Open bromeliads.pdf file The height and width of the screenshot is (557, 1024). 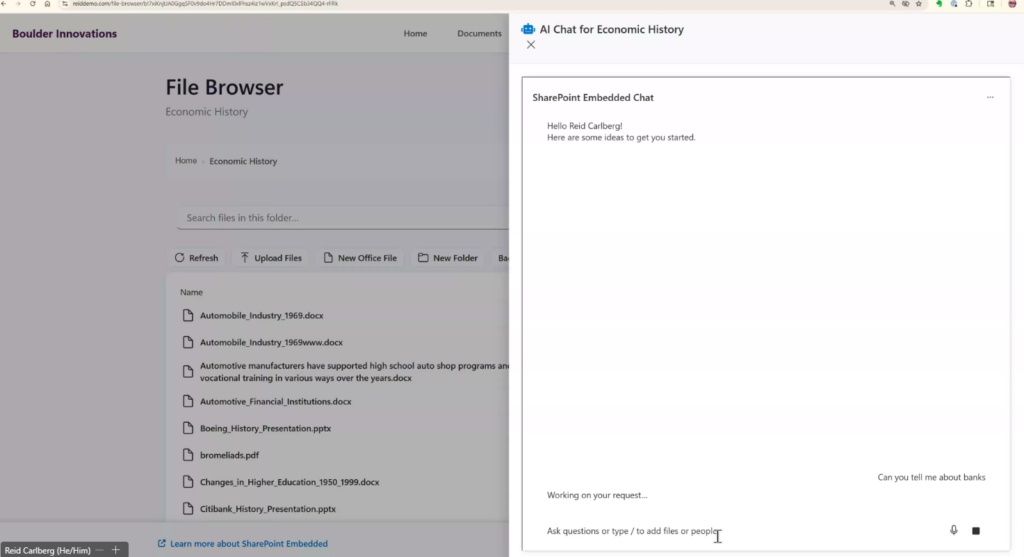click(x=229, y=455)
